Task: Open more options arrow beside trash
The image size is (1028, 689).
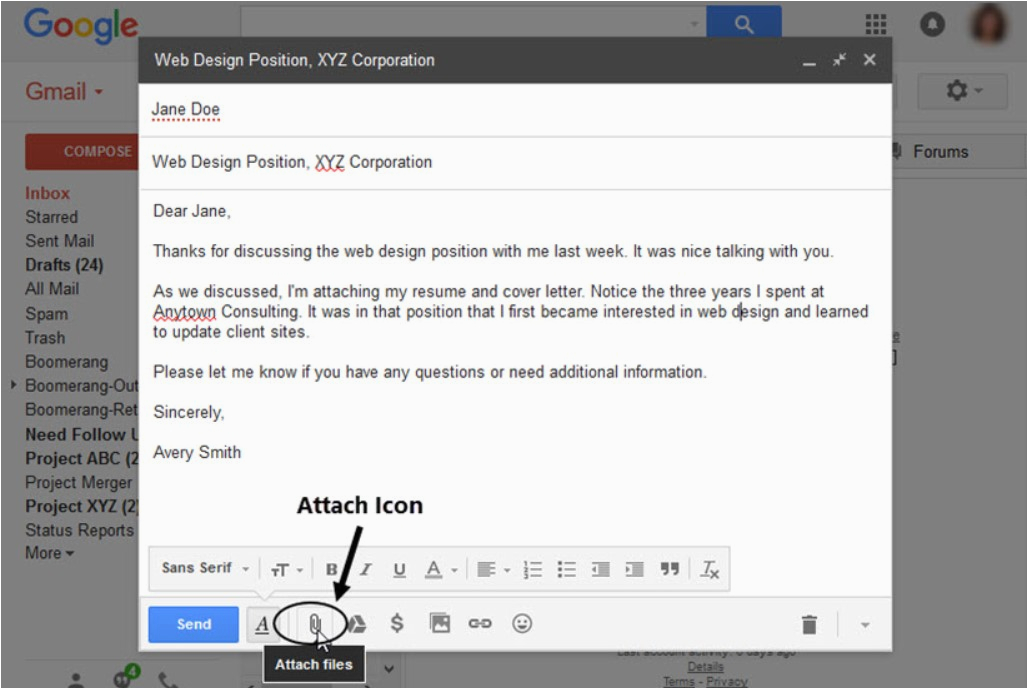Action: pos(865,625)
